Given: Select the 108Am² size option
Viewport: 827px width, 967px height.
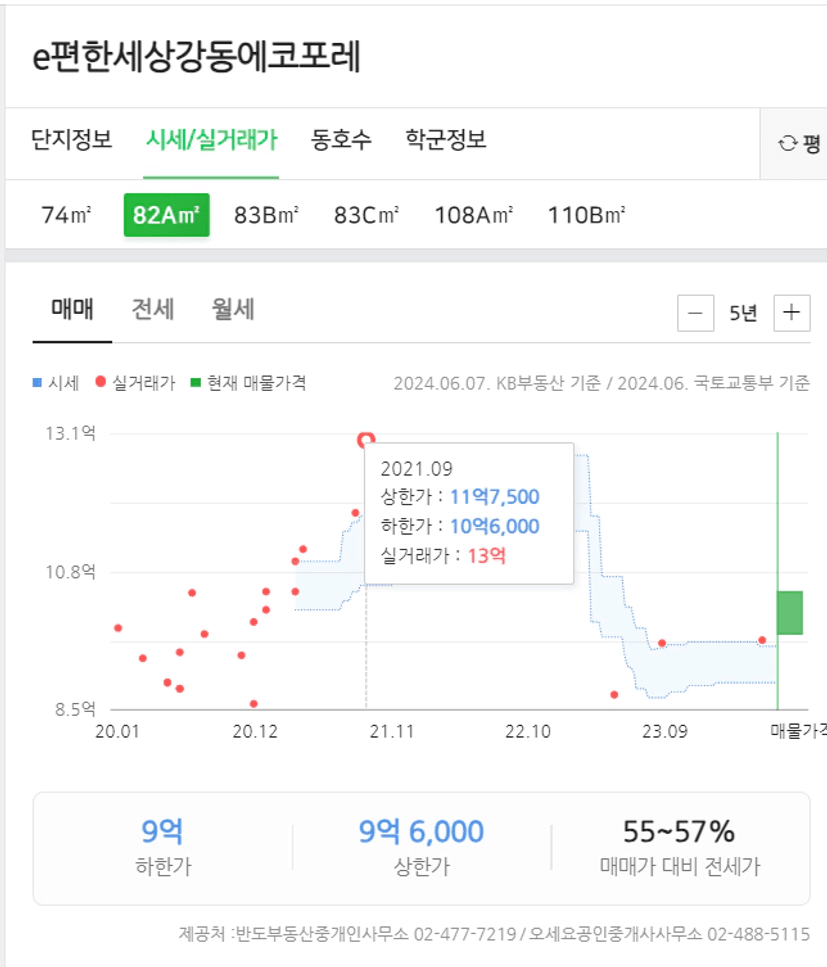Looking at the screenshot, I should [x=474, y=215].
